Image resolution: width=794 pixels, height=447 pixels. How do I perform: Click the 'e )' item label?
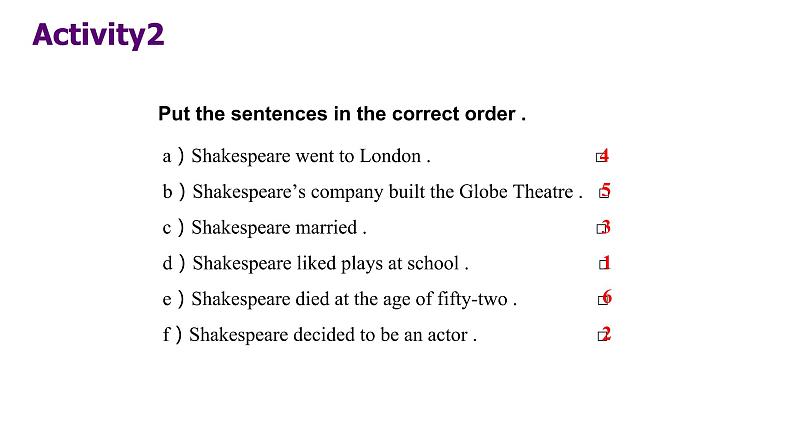[173, 299]
